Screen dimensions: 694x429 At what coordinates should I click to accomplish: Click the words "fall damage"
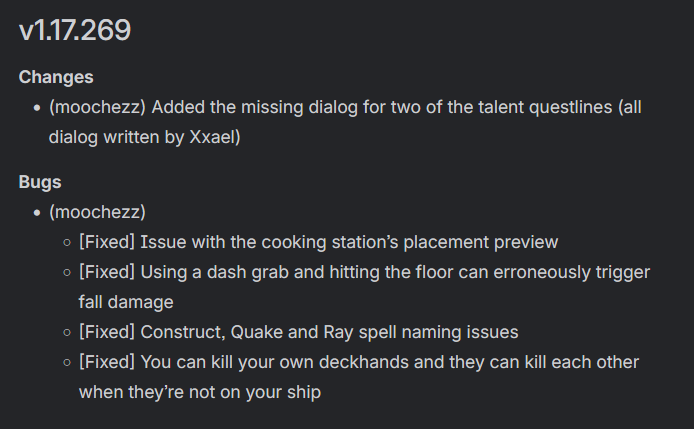pos(126,302)
